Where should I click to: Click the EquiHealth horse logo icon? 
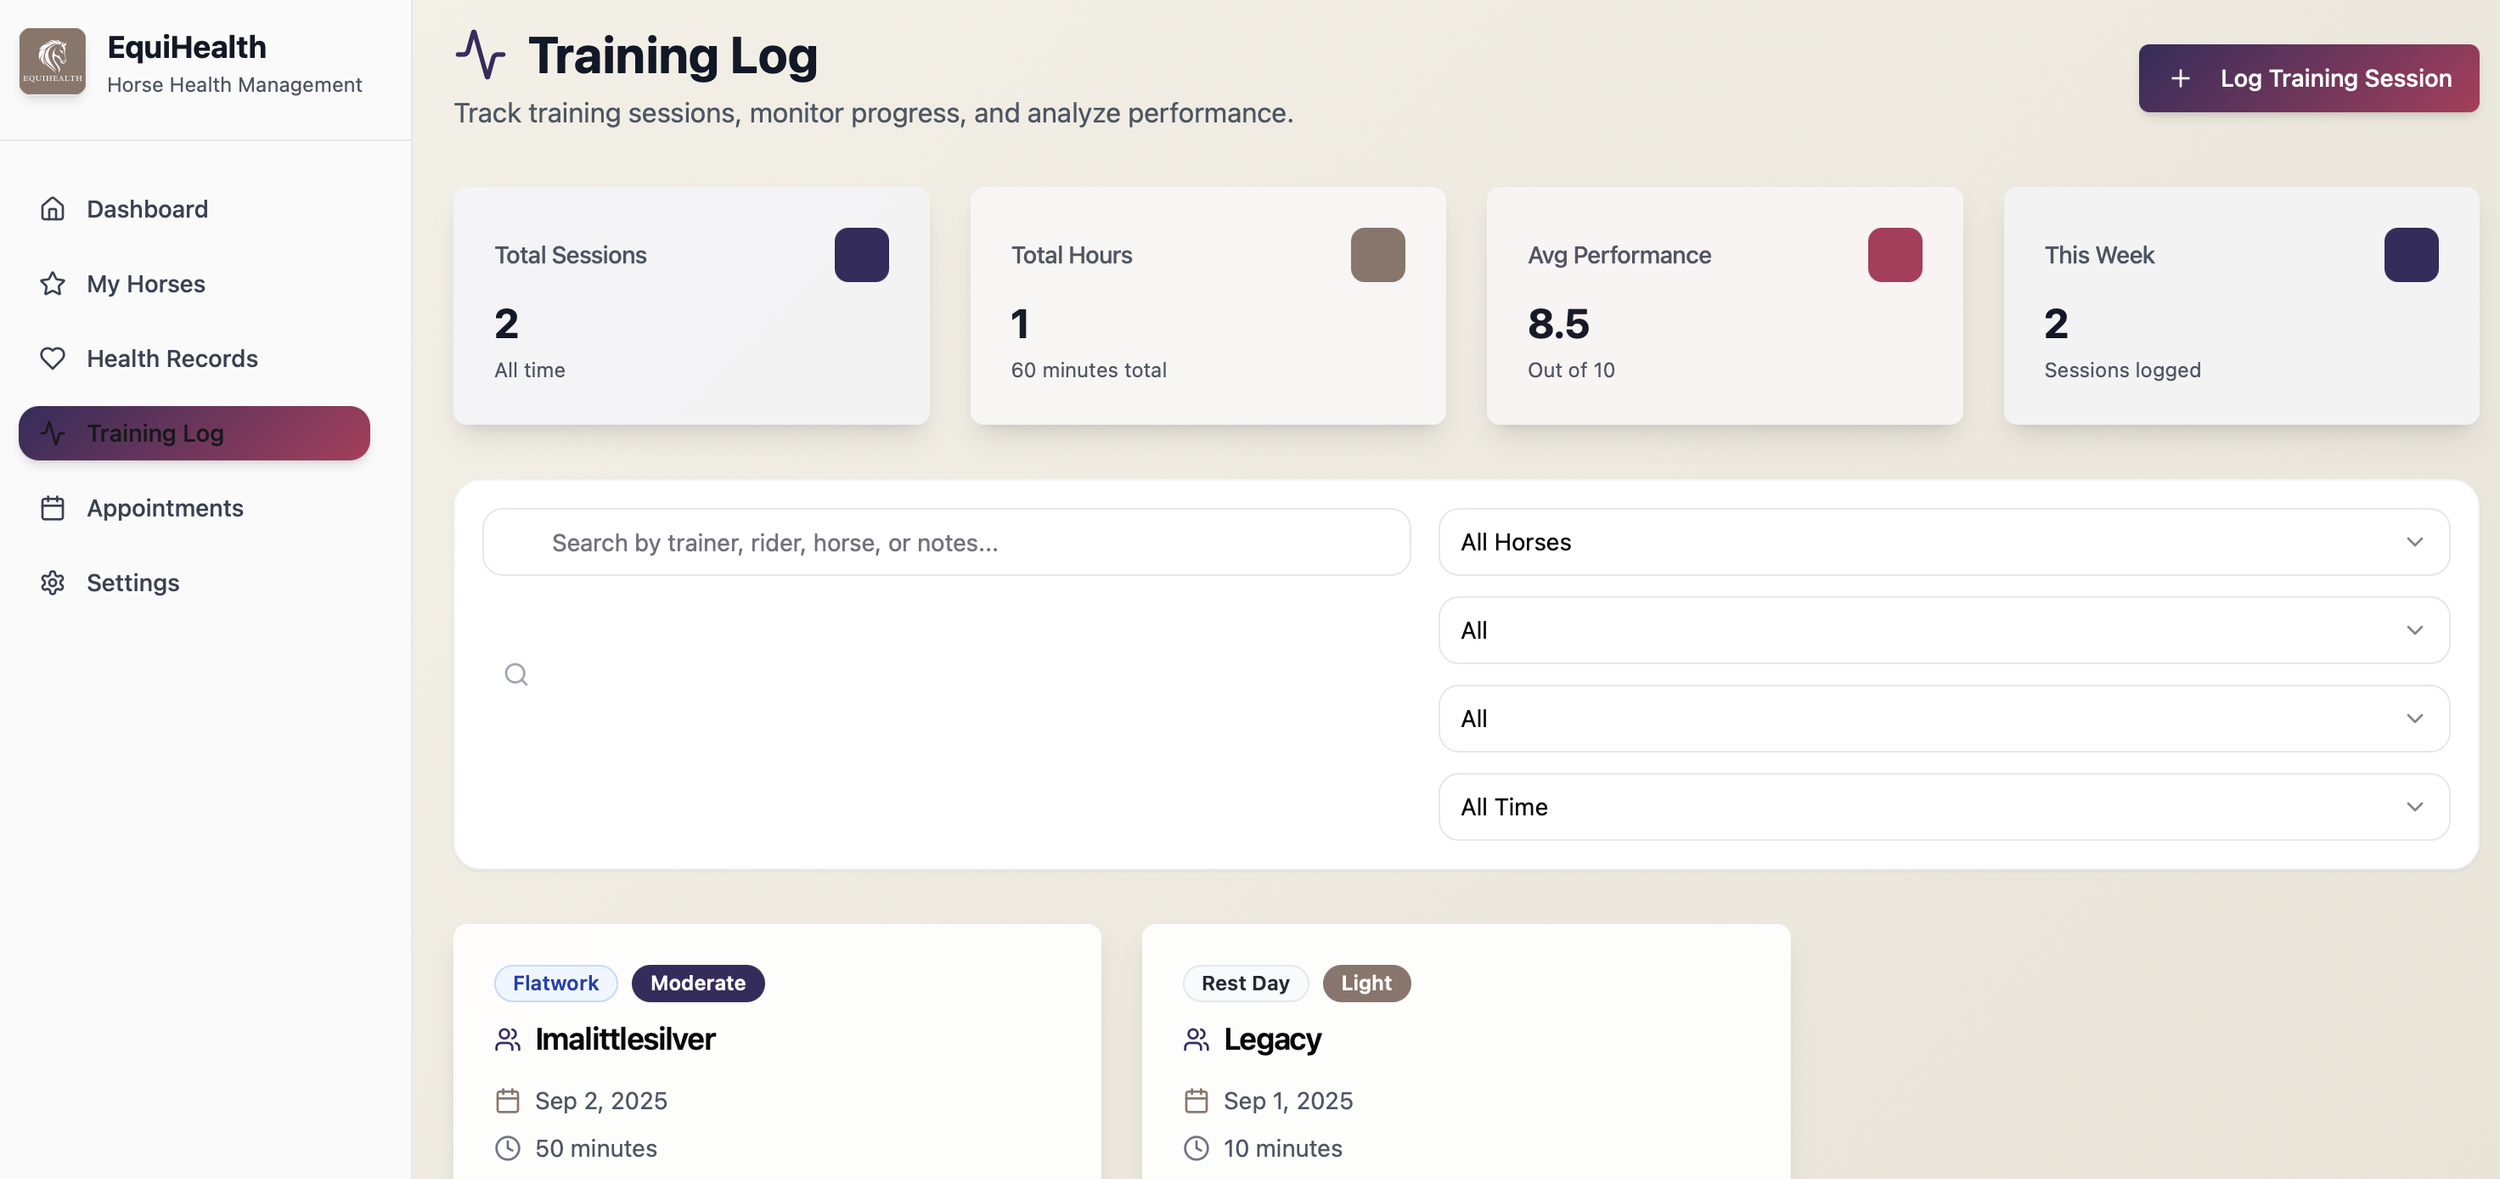click(x=52, y=62)
